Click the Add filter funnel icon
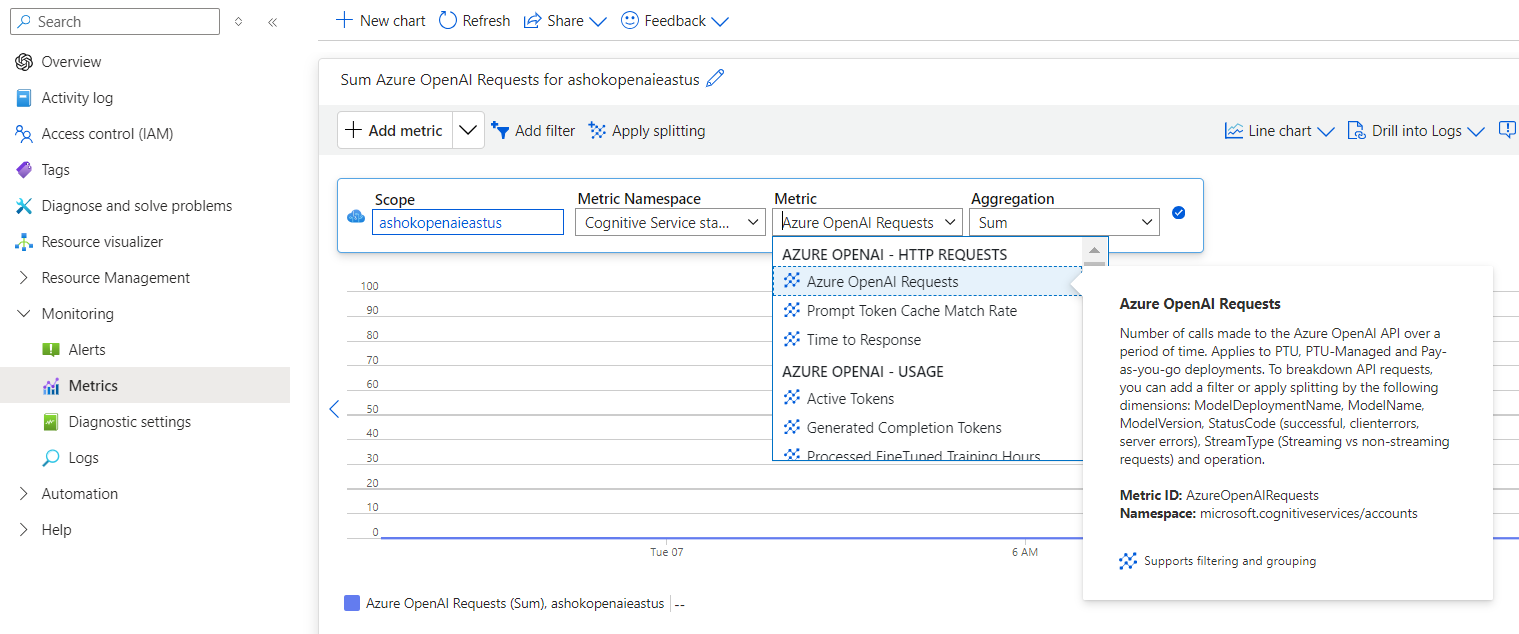1519x634 pixels. coord(500,130)
